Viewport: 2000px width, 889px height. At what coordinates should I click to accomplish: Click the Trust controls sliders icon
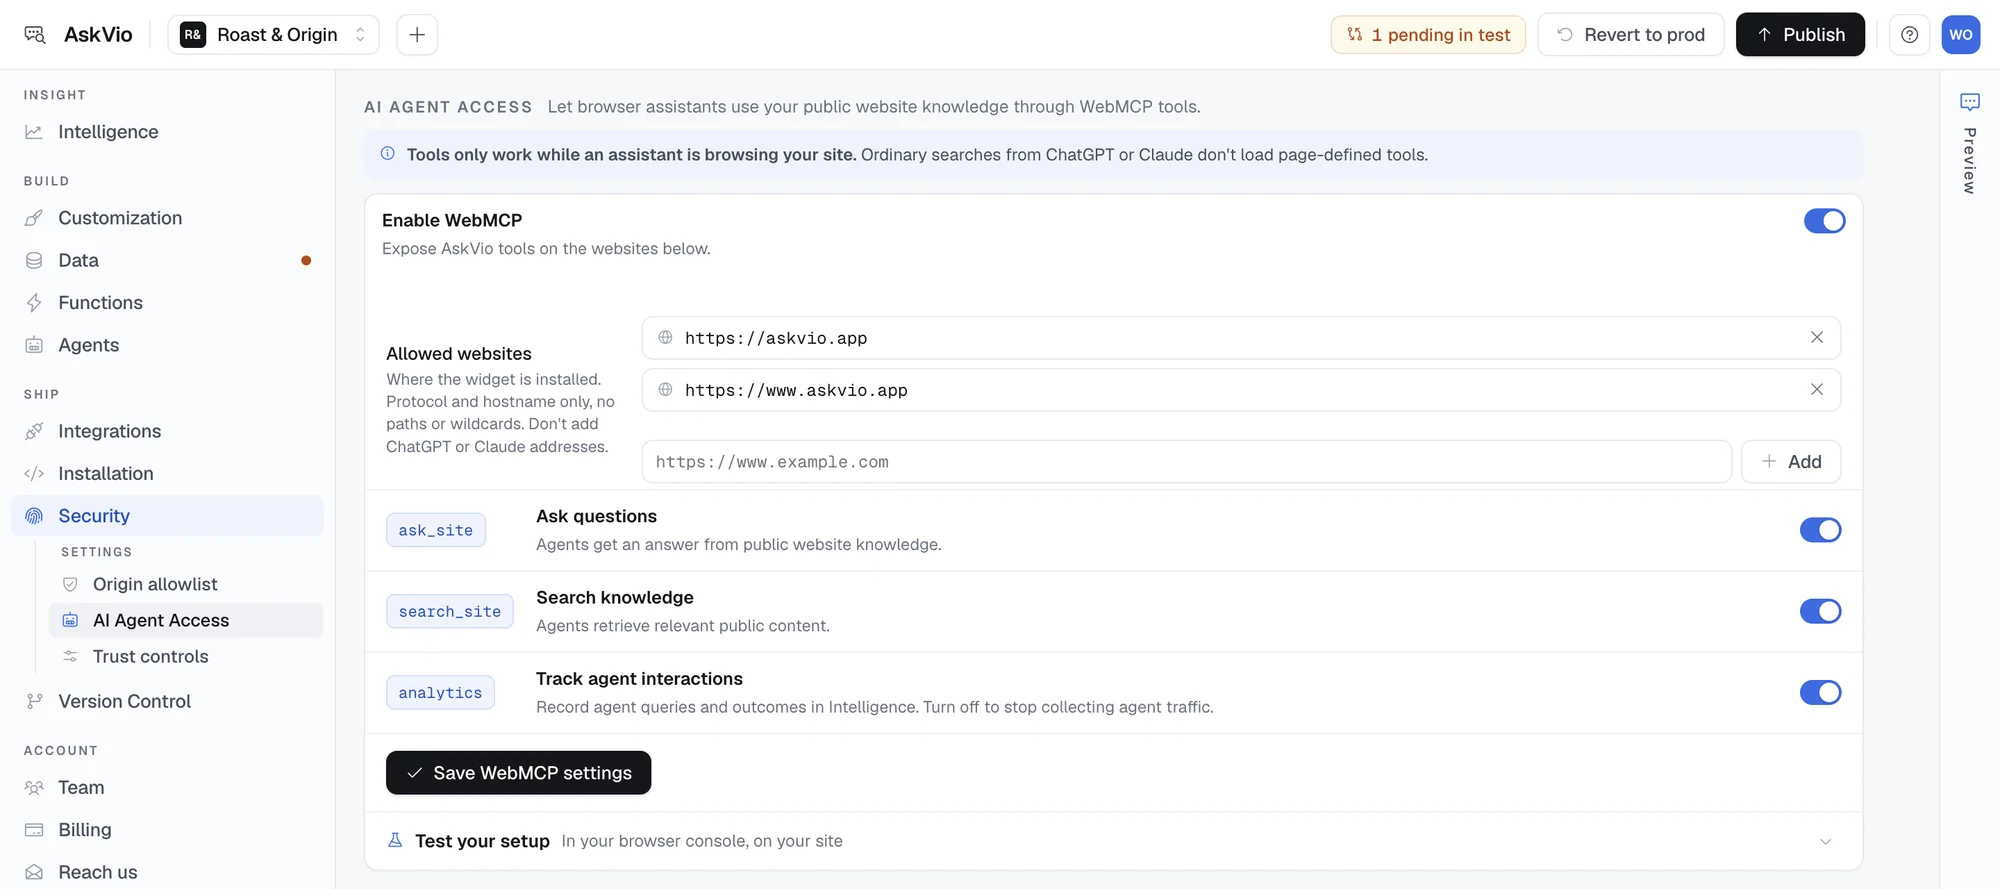pos(70,656)
